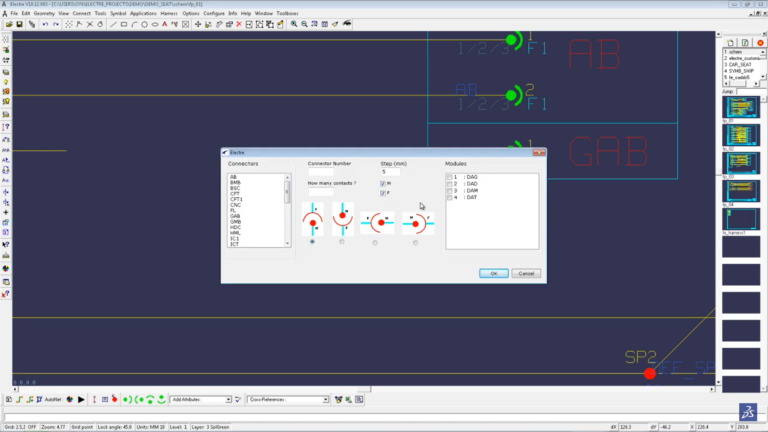Select connector AB in Connectors list
This screenshot has width=768, height=432.
pyautogui.click(x=233, y=177)
